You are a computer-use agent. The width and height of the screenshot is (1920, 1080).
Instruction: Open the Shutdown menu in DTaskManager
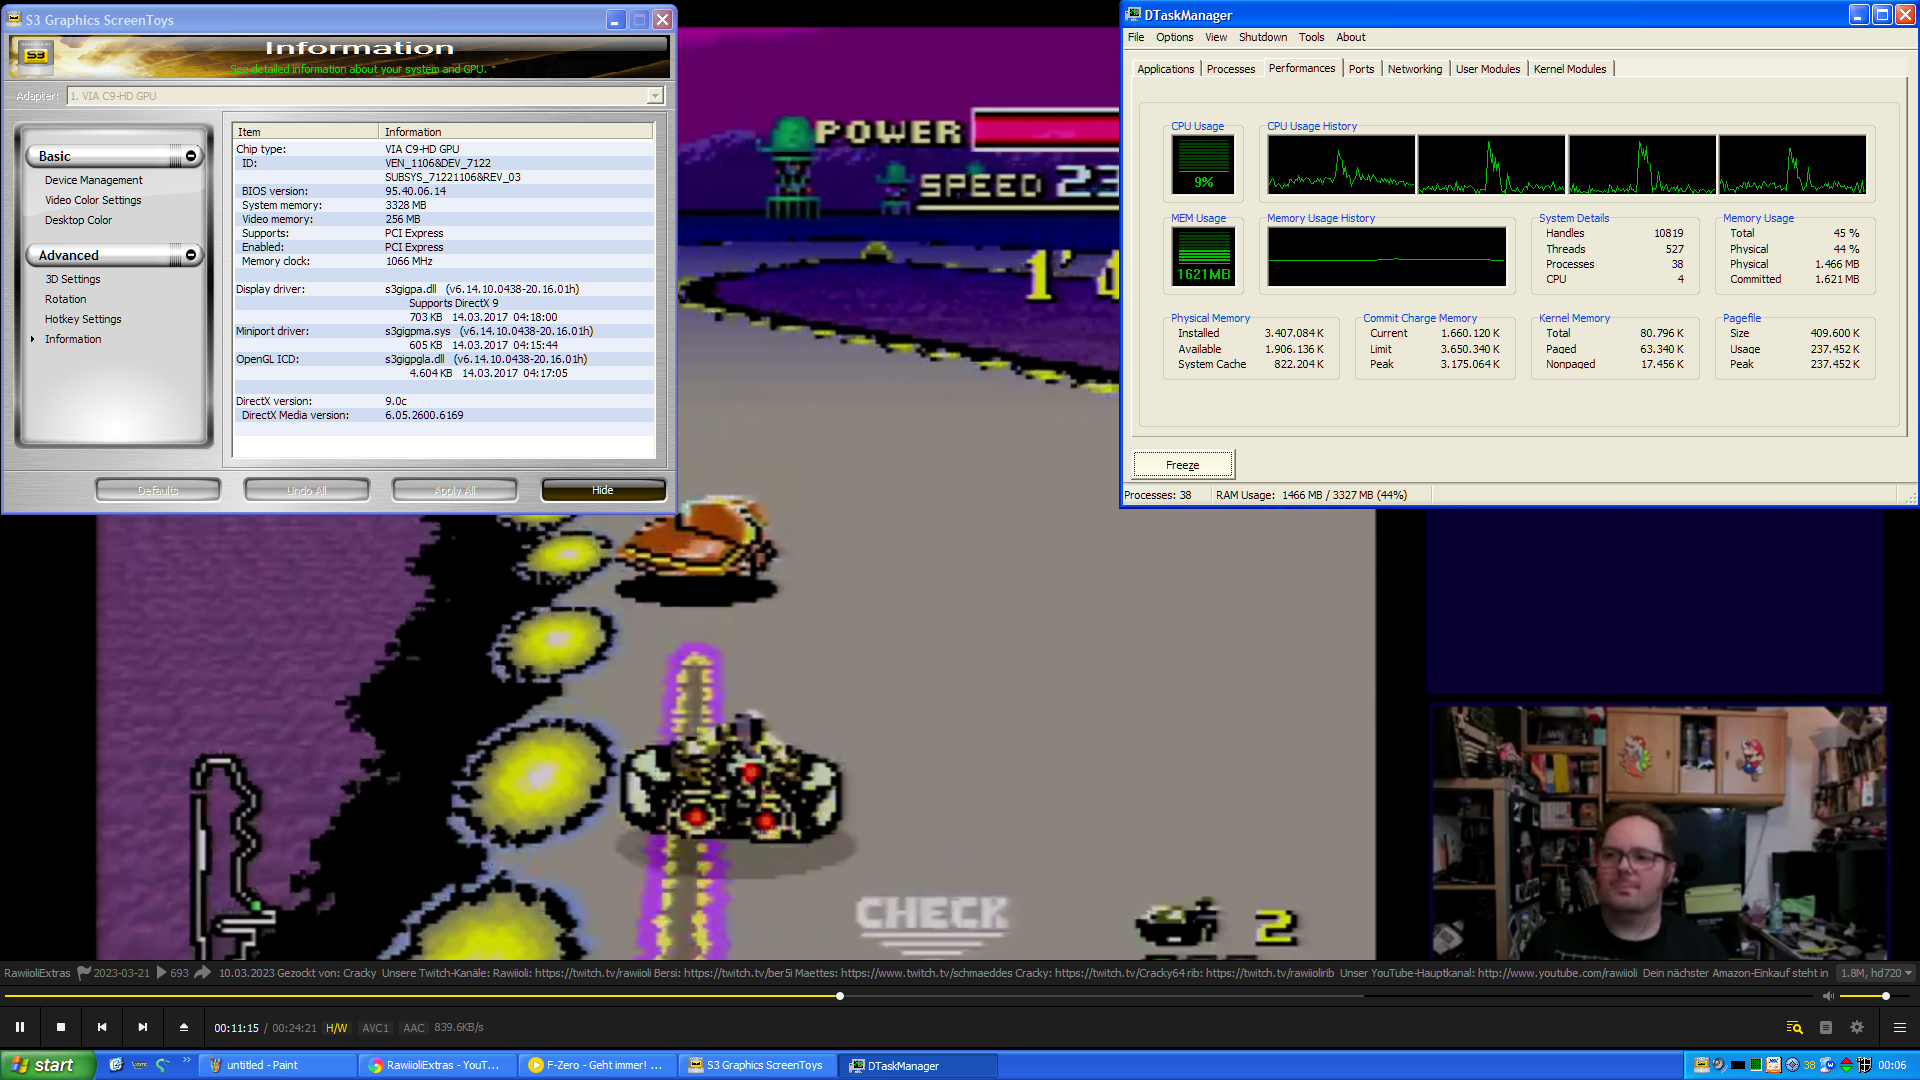(x=1262, y=37)
